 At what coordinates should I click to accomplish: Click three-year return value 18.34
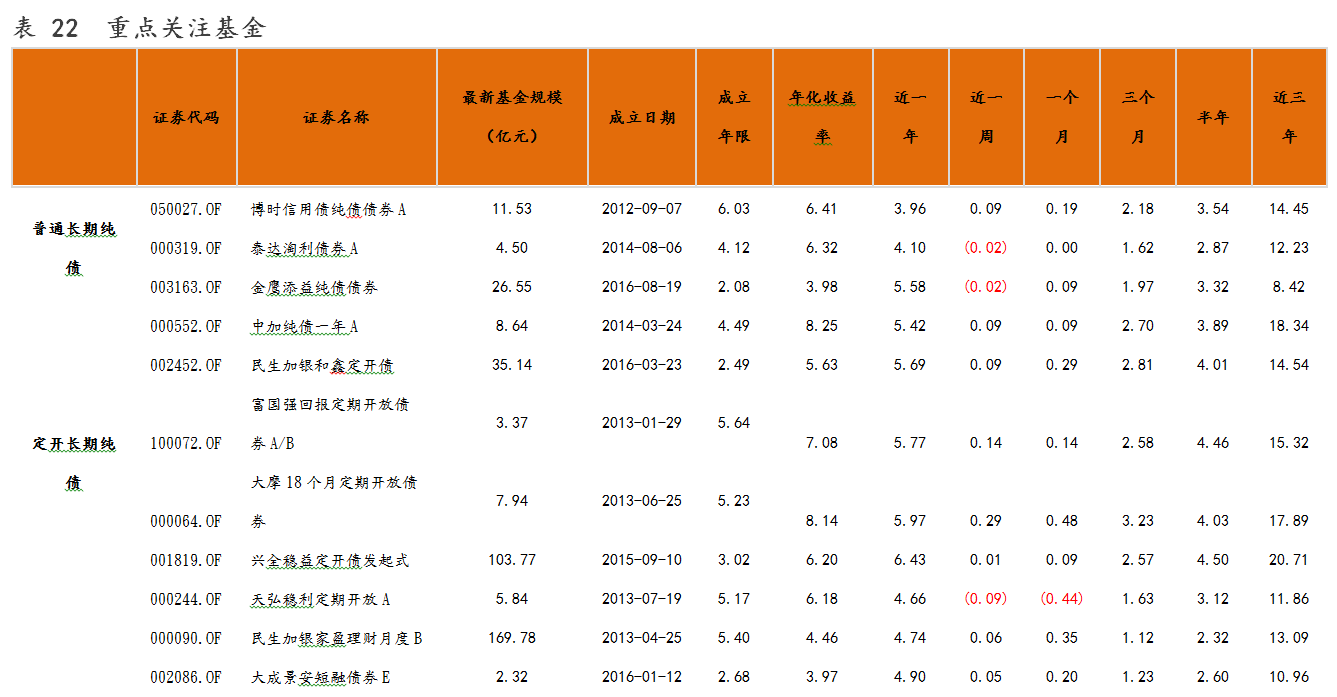tap(1289, 326)
